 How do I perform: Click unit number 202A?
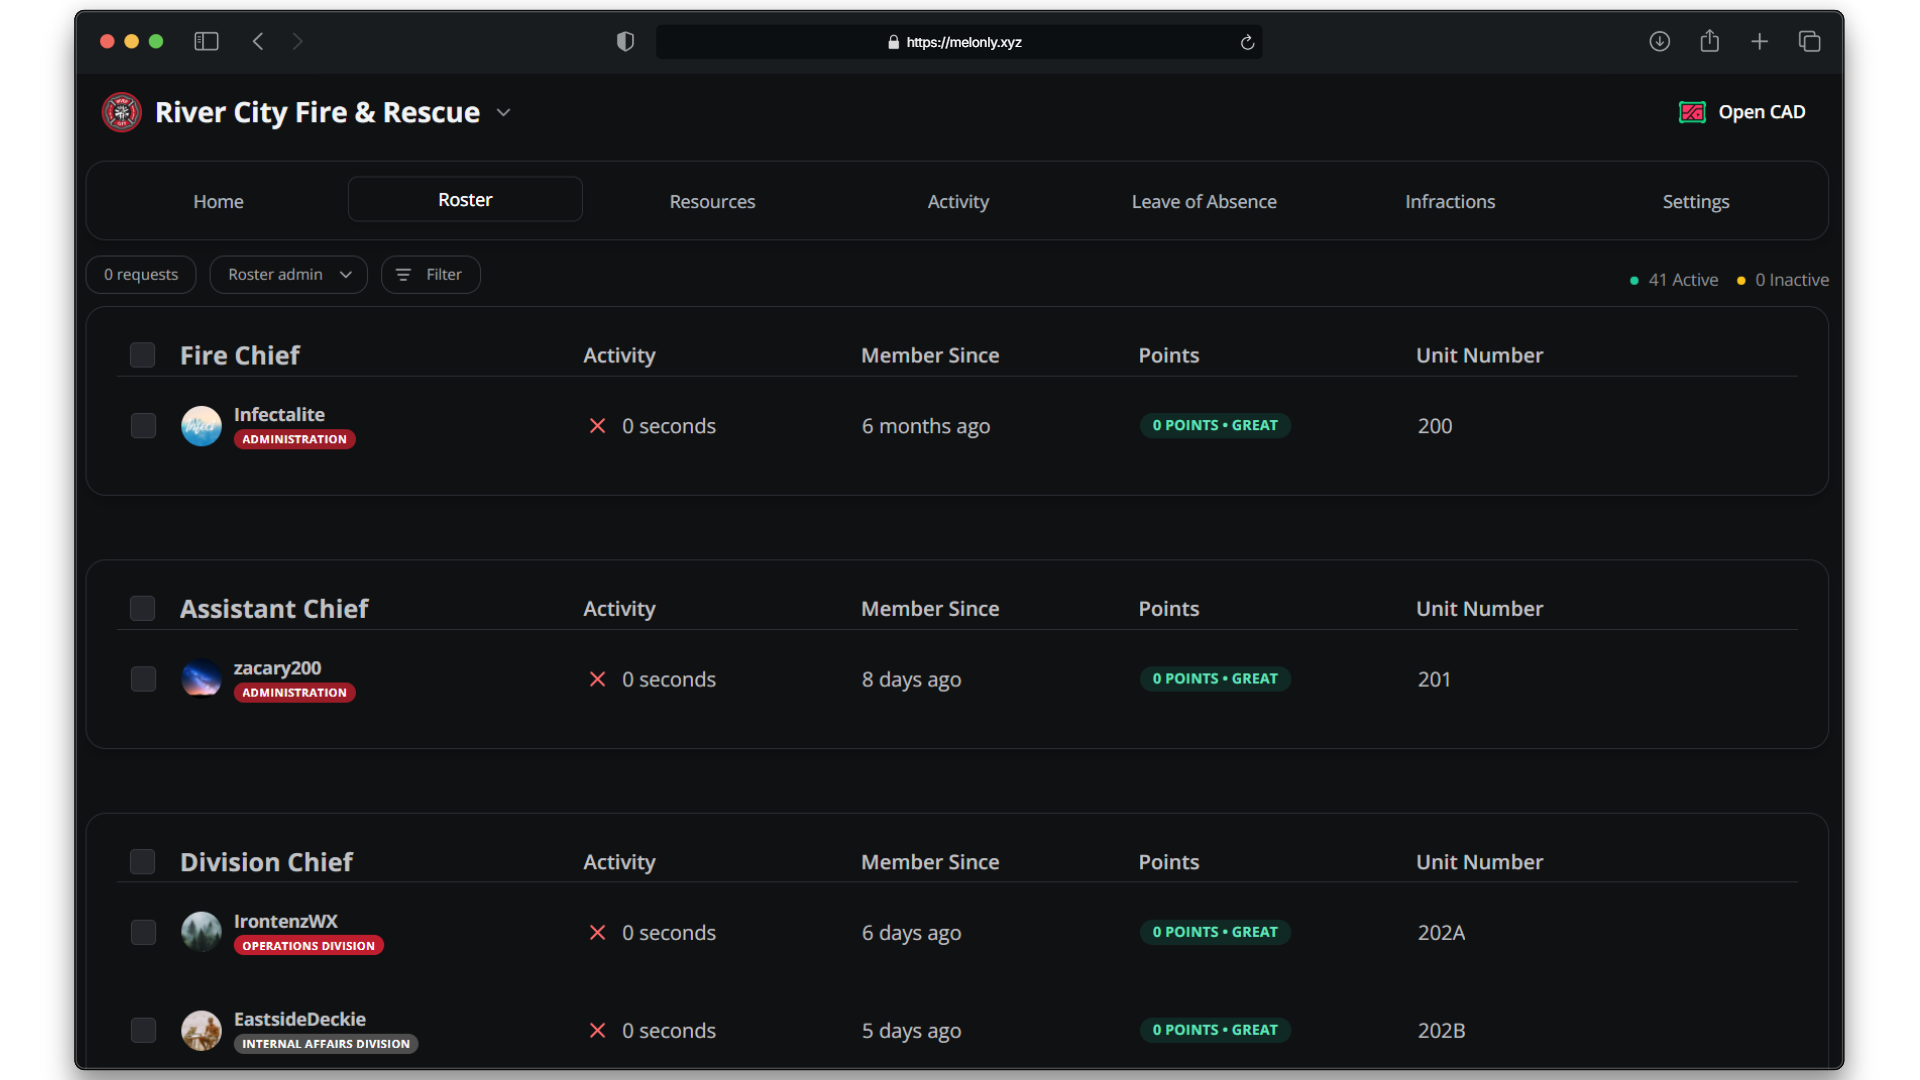click(1441, 932)
